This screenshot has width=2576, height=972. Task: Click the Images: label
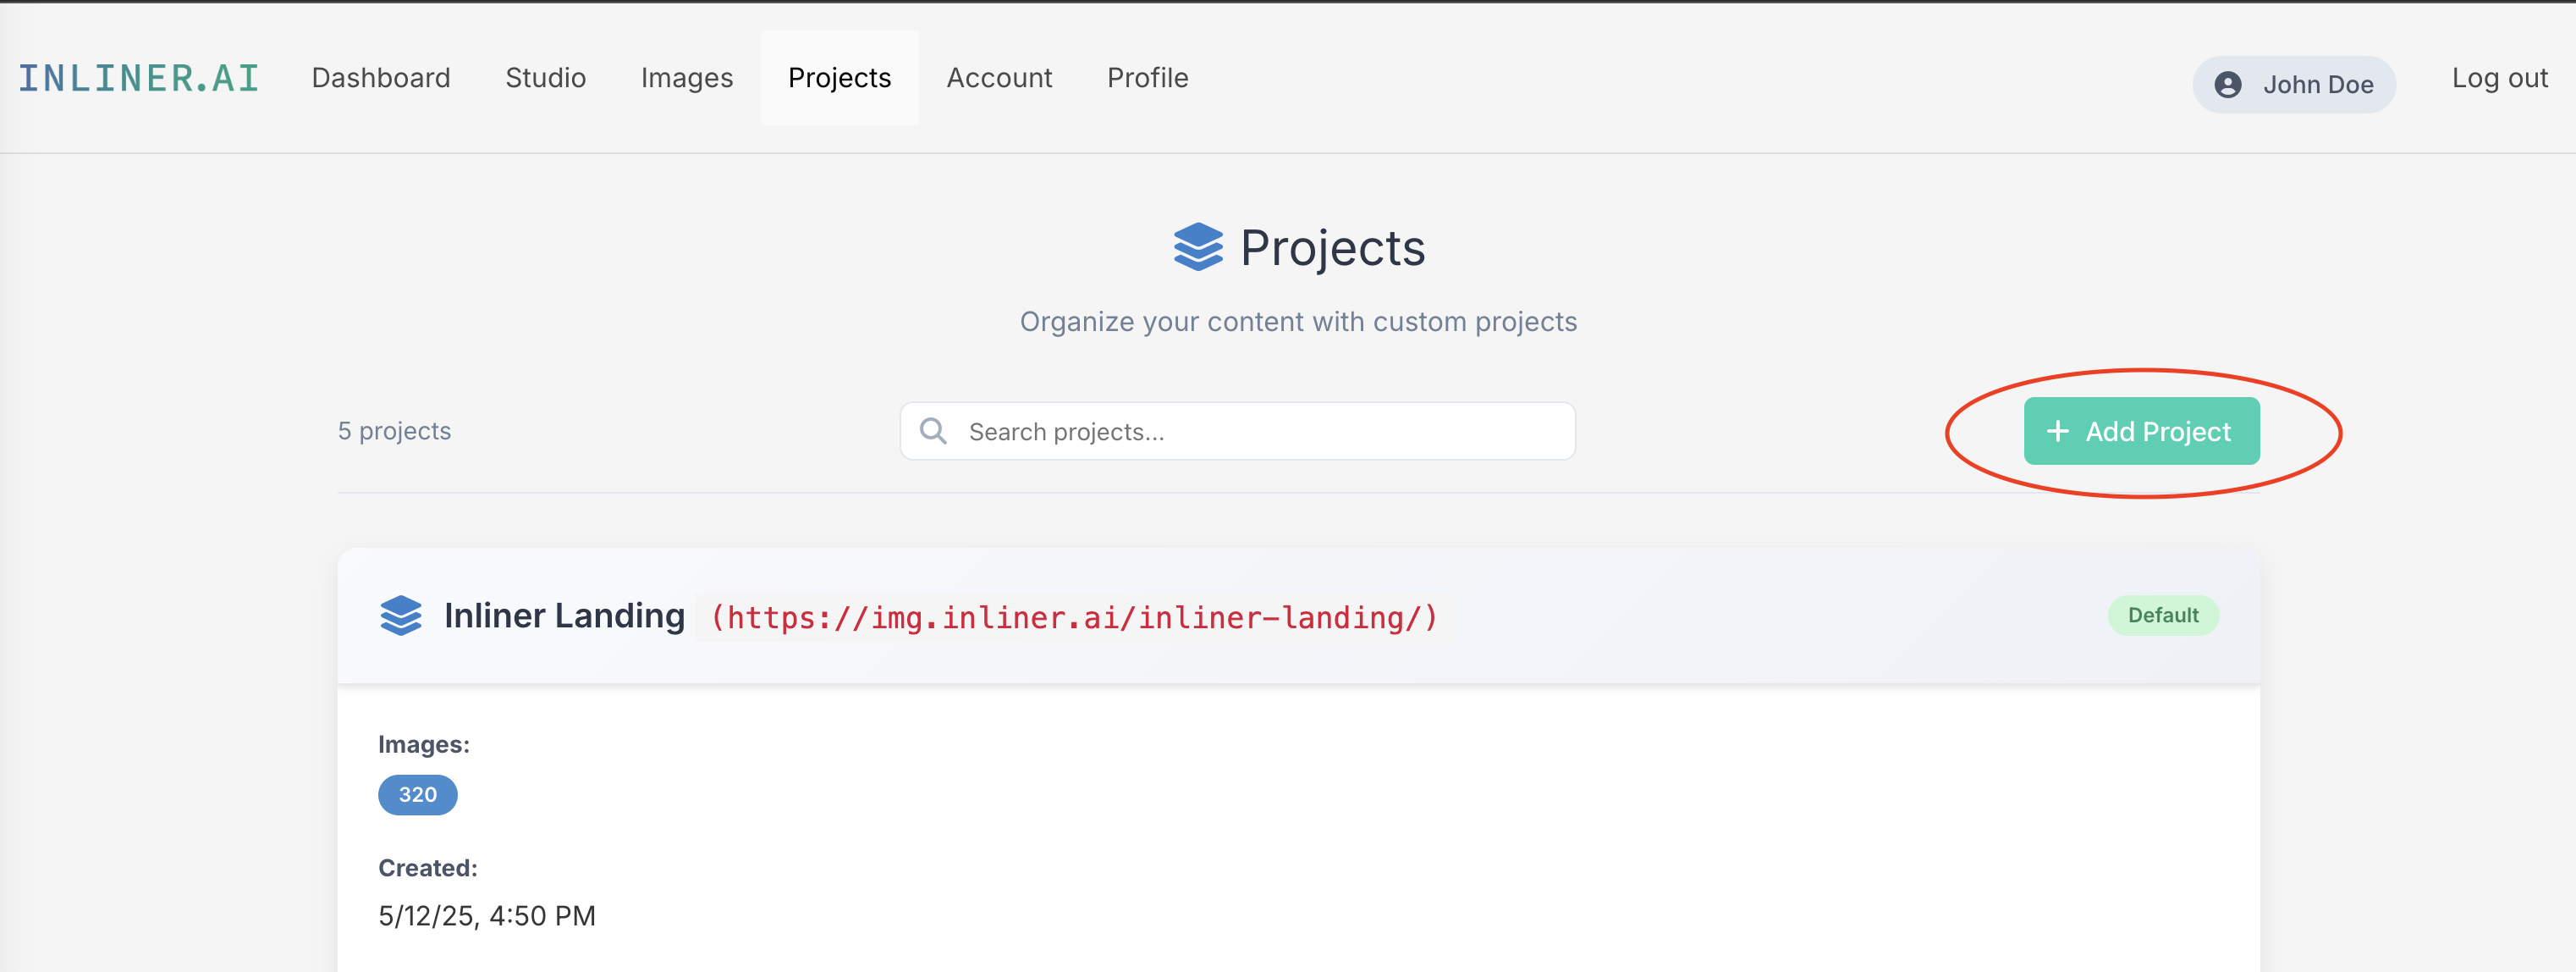pos(424,745)
